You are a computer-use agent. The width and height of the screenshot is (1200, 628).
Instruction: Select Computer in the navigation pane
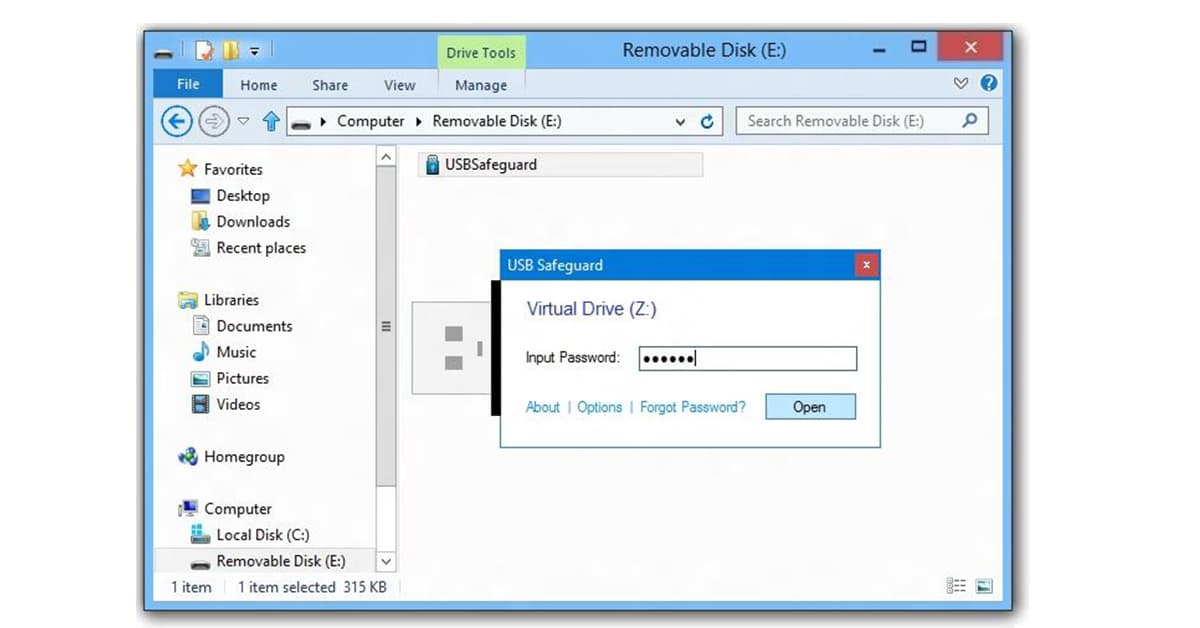pyautogui.click(x=238, y=508)
